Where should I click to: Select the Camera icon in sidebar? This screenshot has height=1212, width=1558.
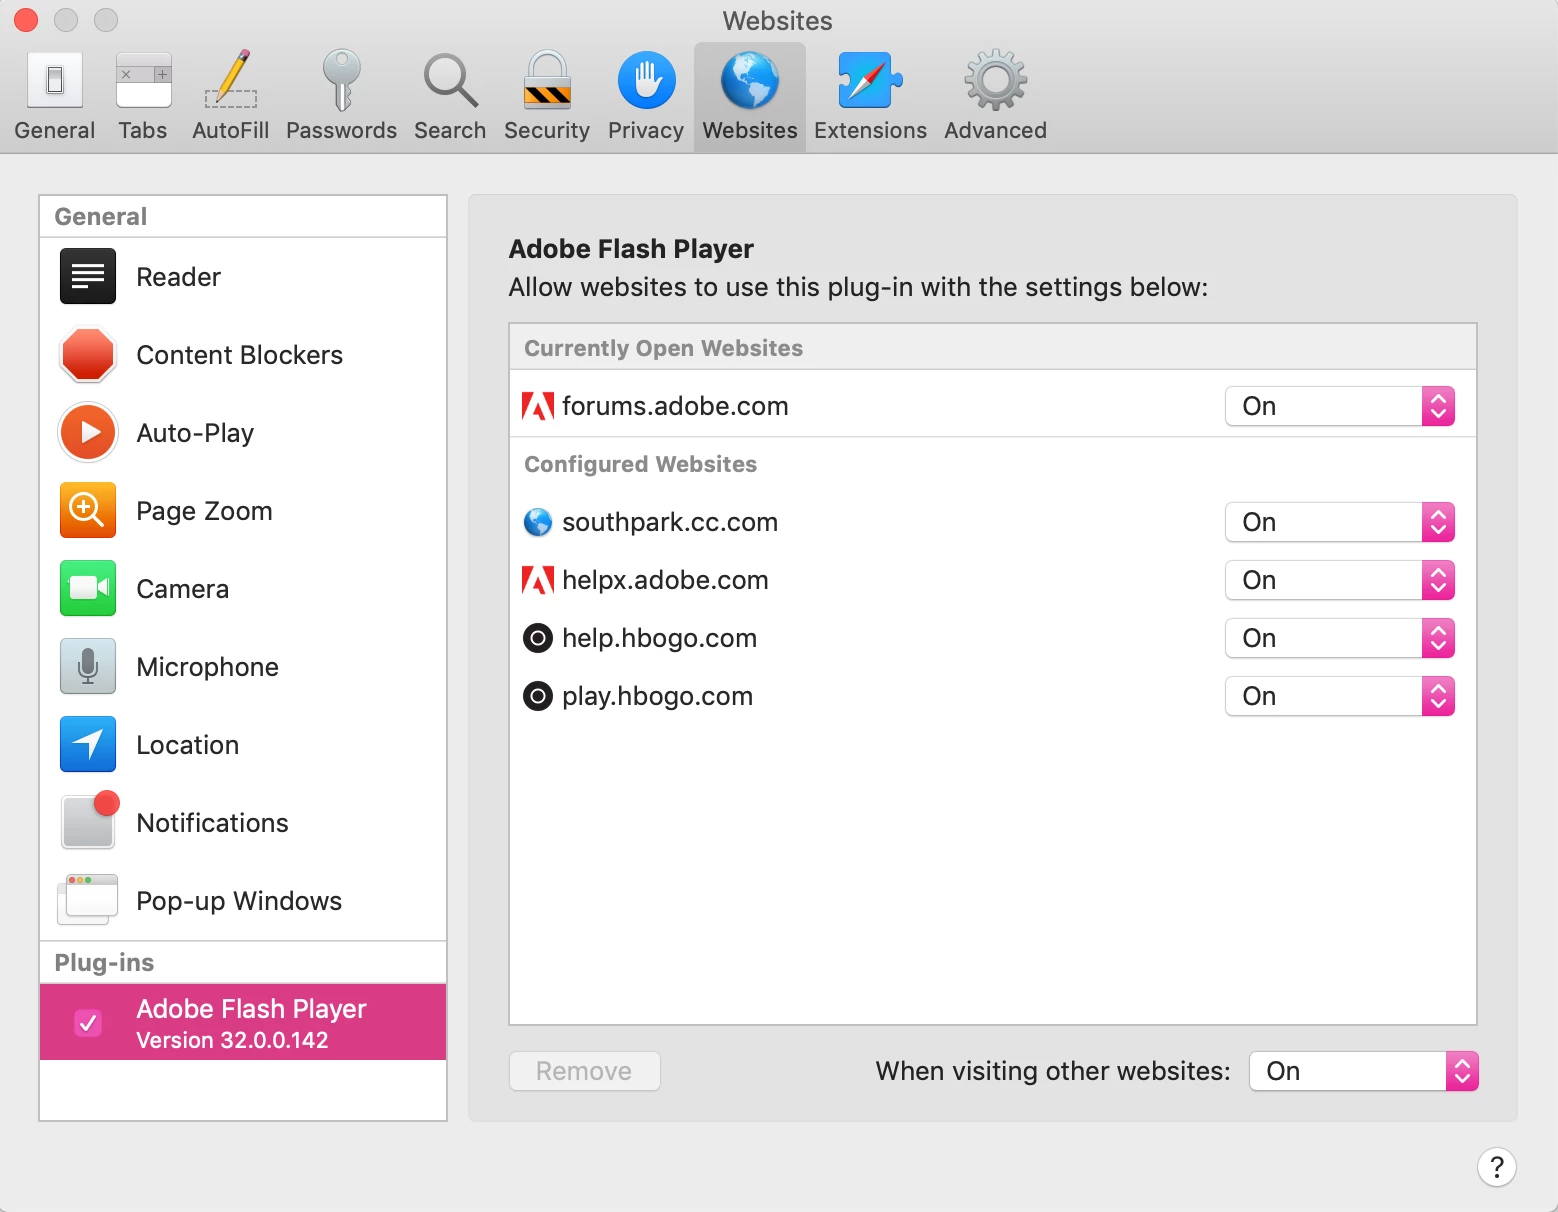[x=88, y=588]
